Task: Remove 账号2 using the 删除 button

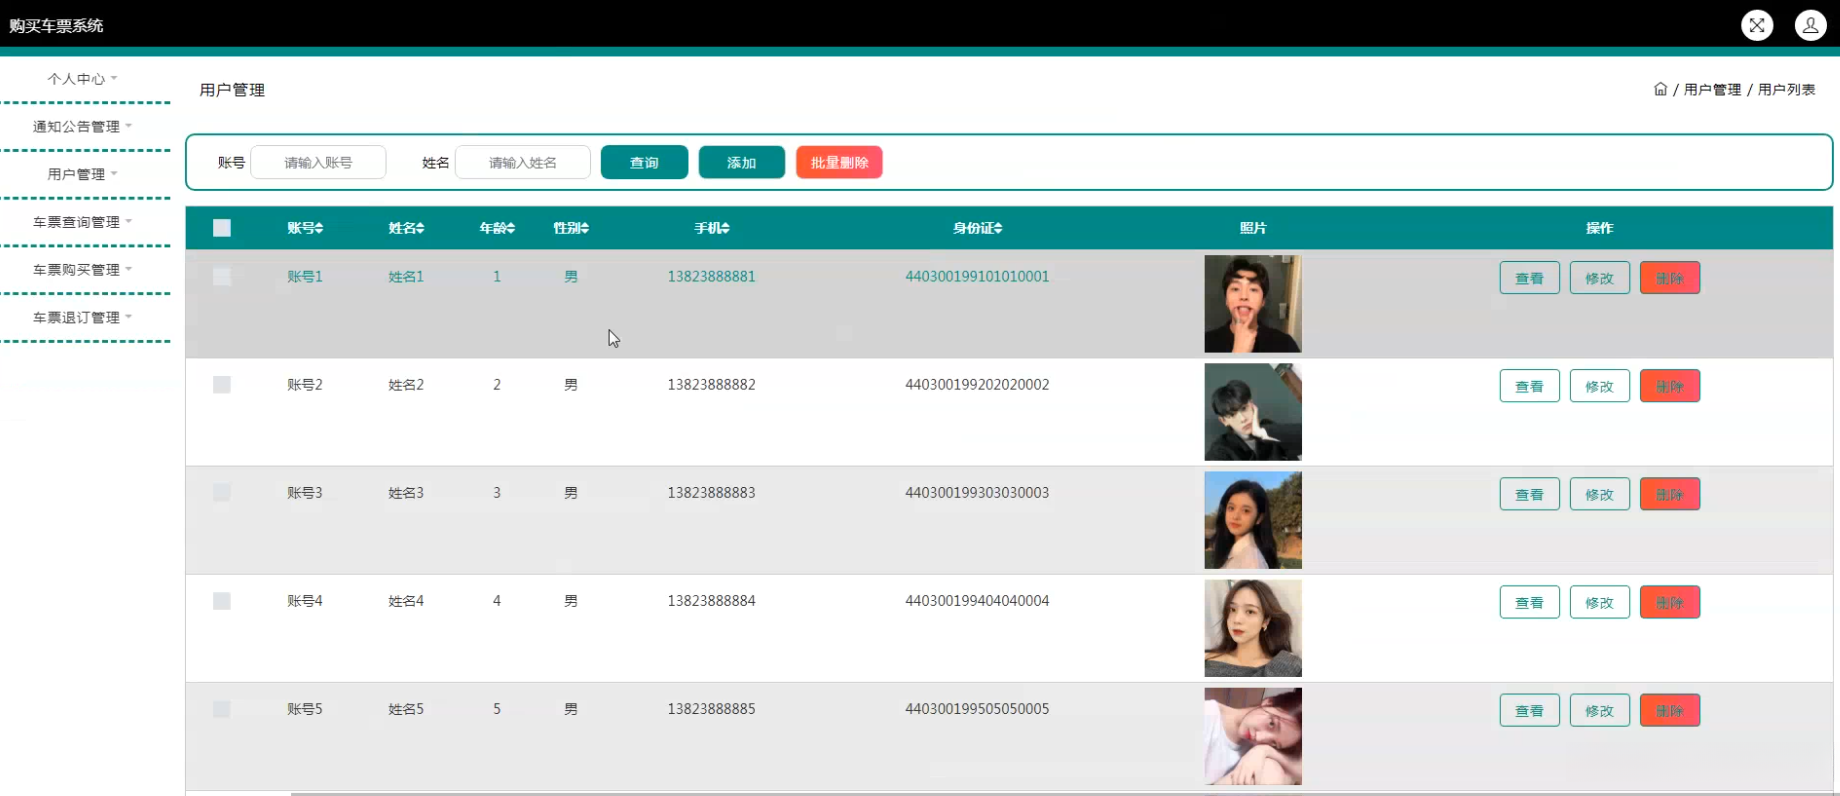Action: 1670,386
